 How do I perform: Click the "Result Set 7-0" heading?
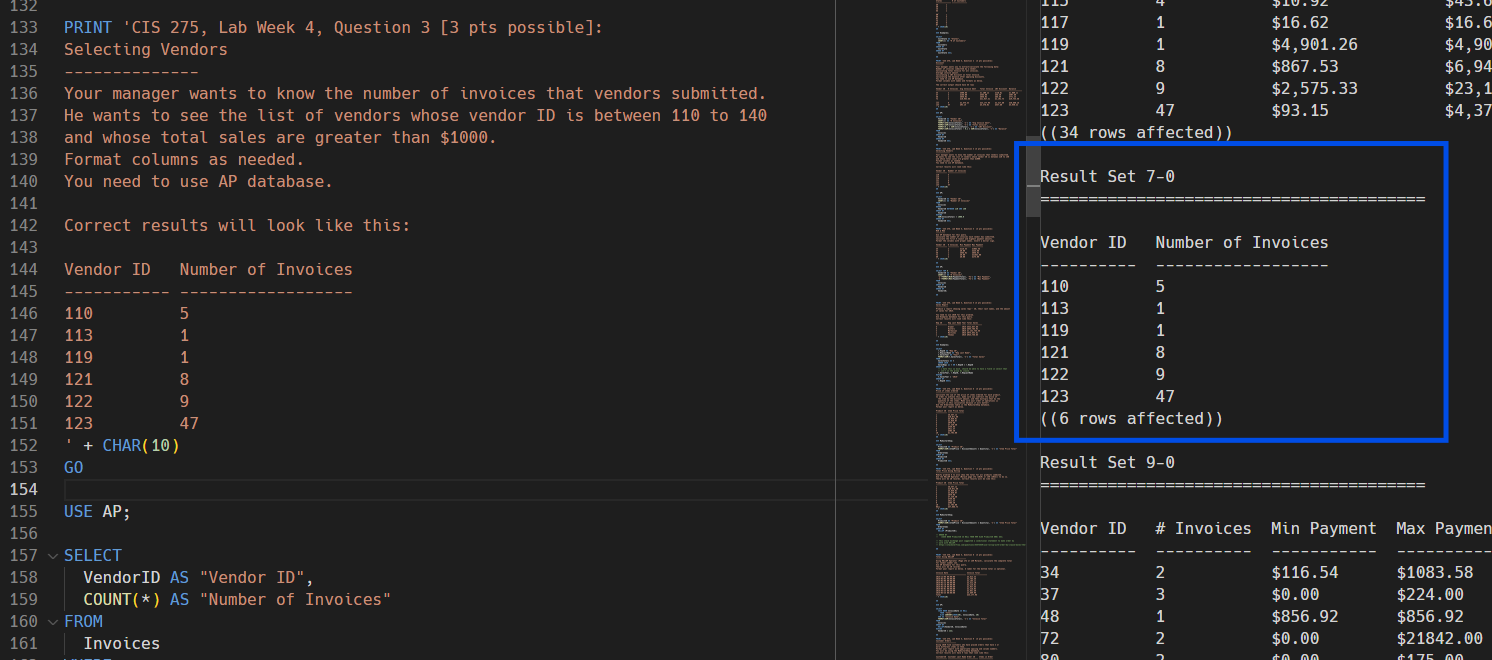tap(1107, 176)
